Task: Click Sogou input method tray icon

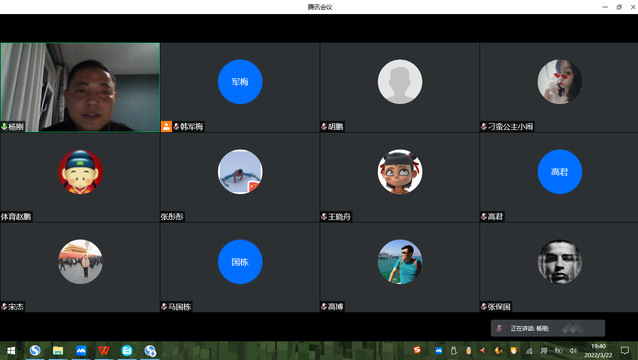Action: coord(417,350)
